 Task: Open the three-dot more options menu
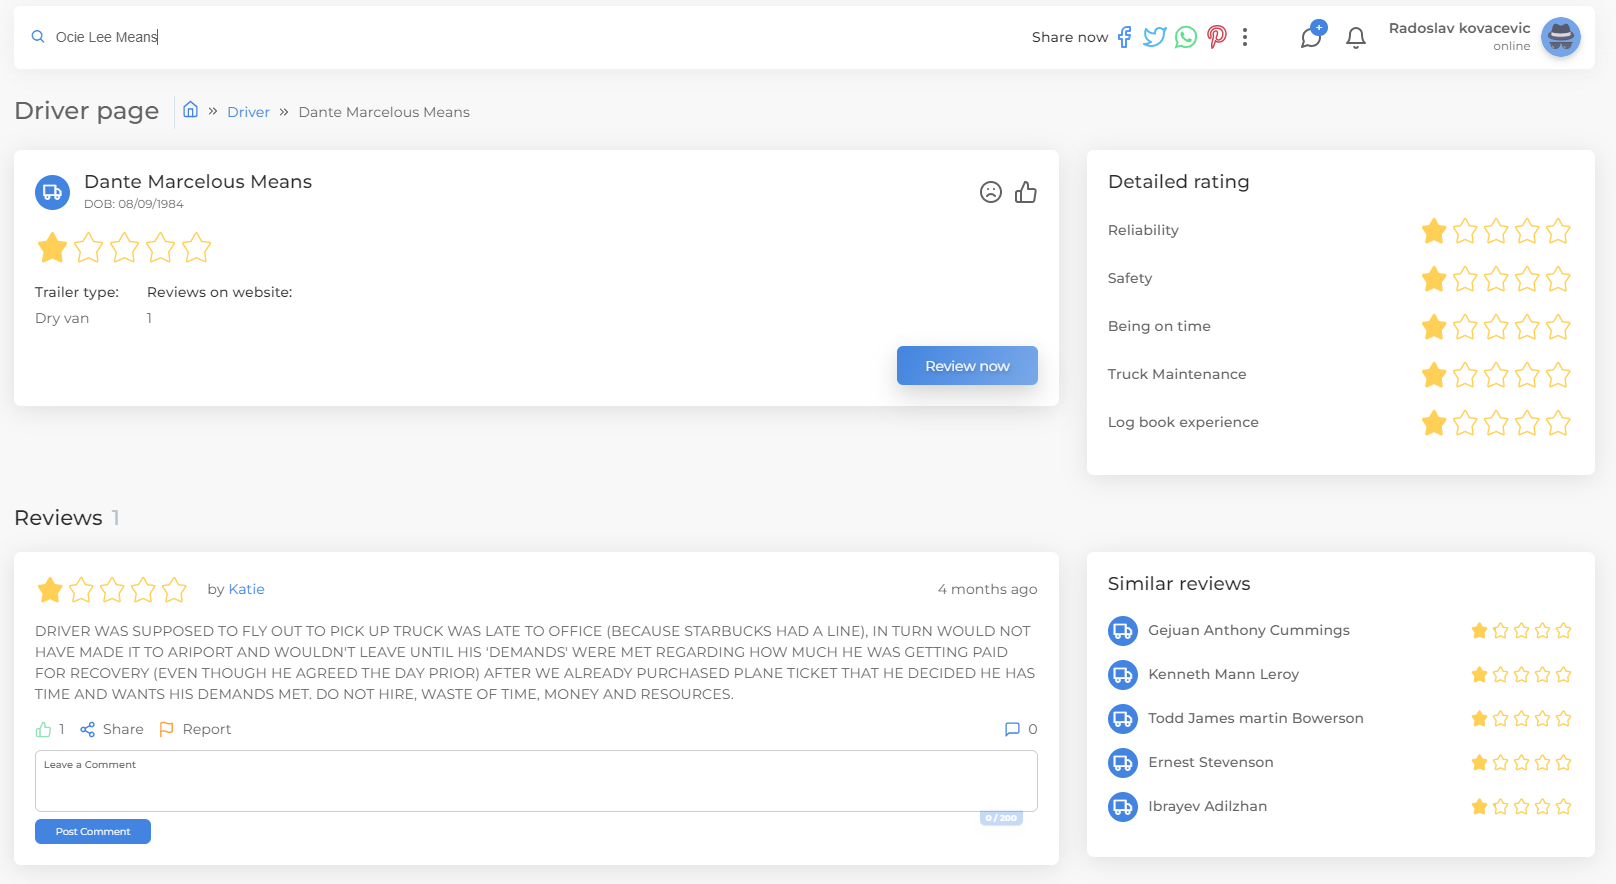coord(1244,37)
